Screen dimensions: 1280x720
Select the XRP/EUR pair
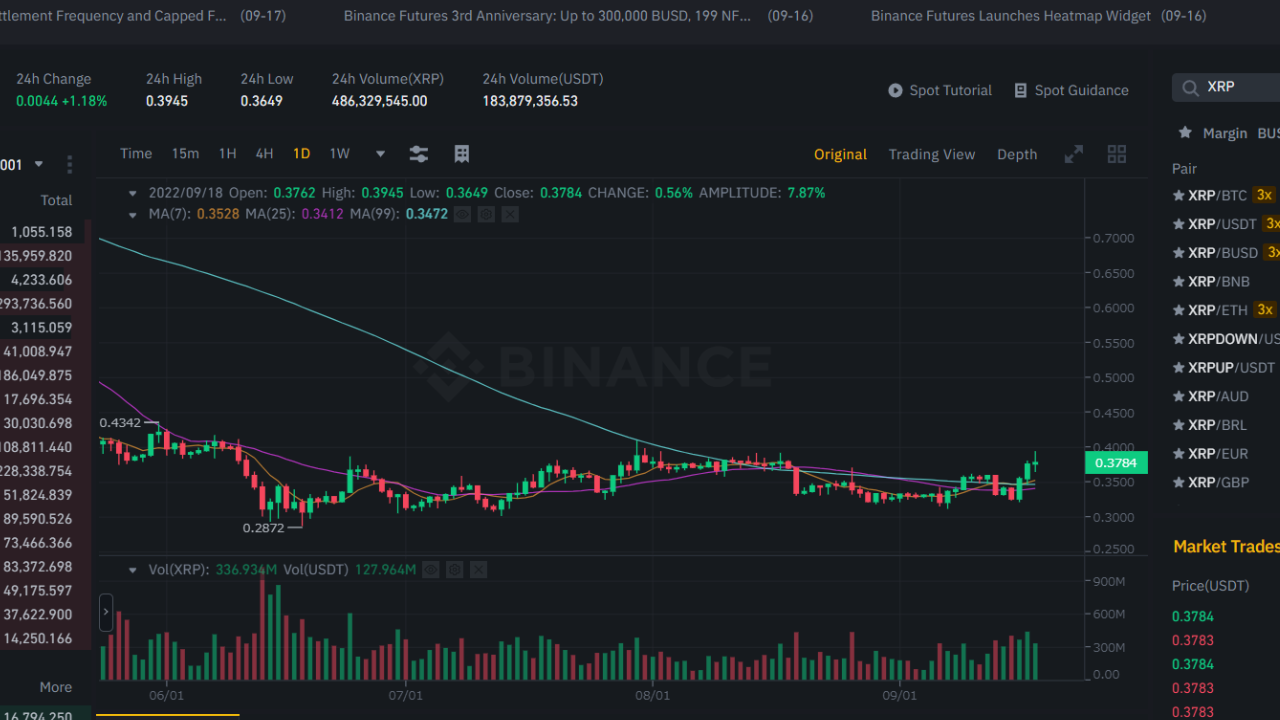tap(1218, 454)
